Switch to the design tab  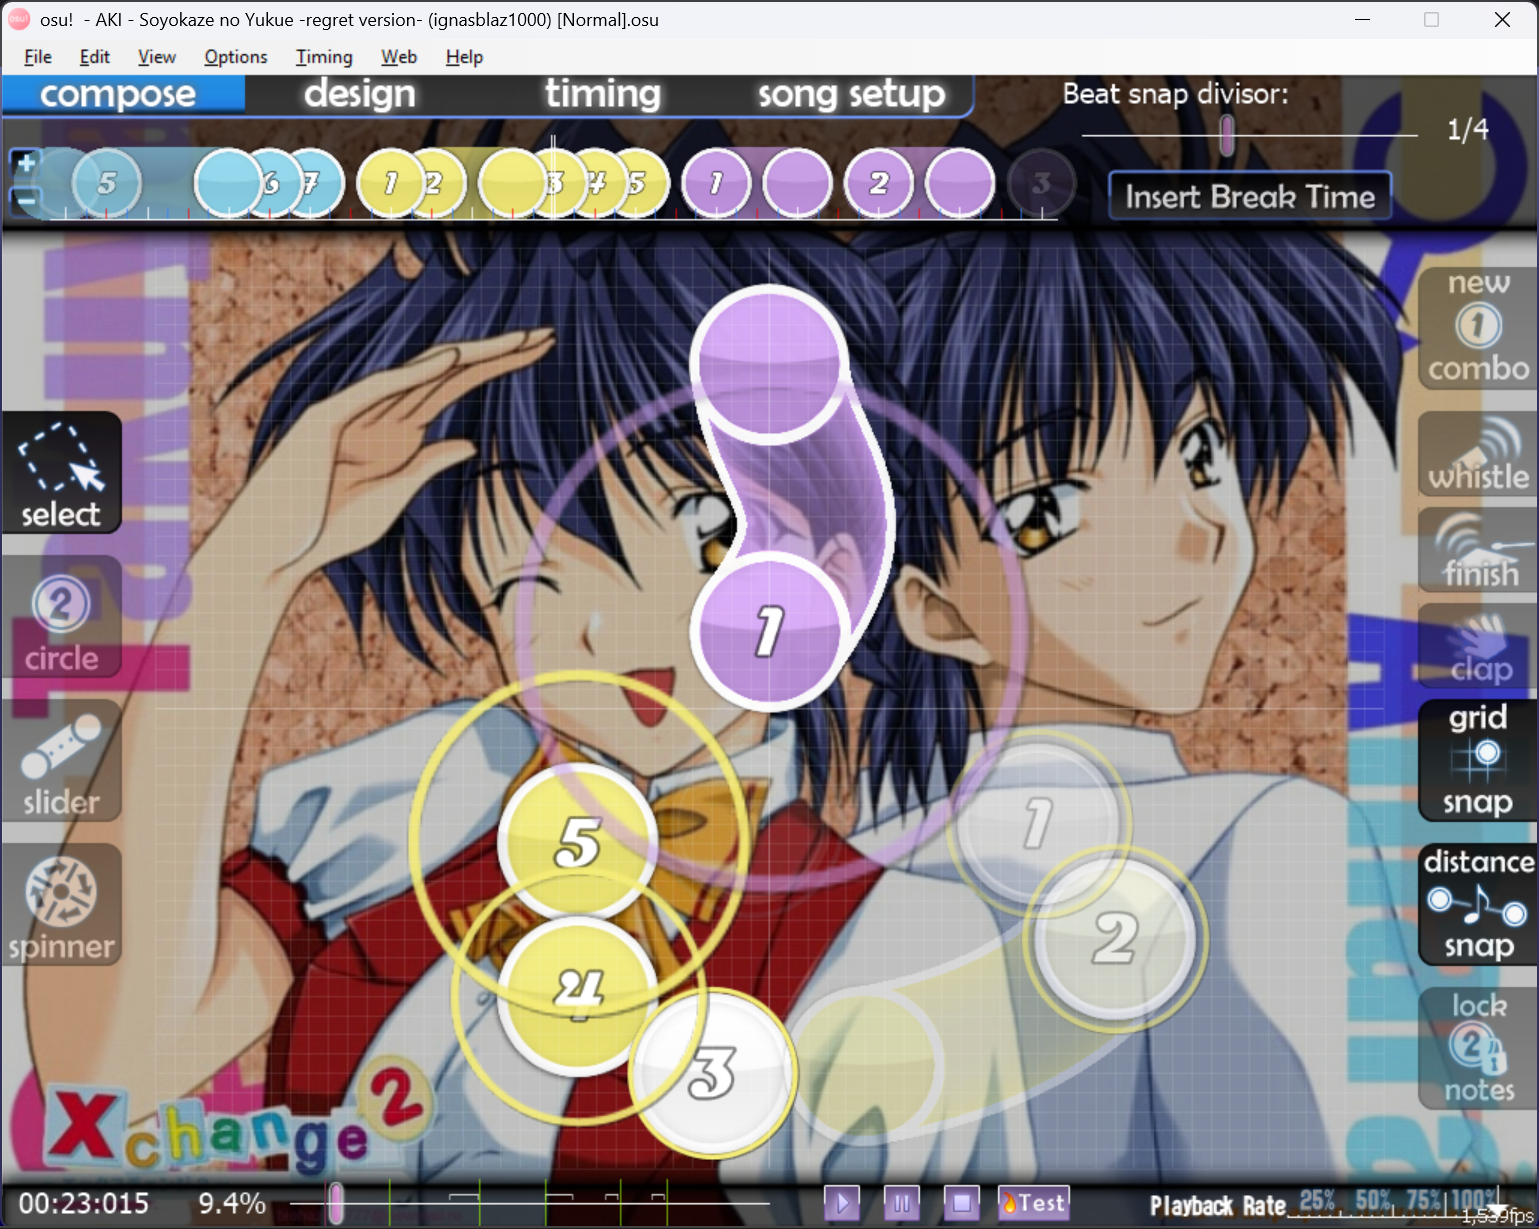pos(359,94)
